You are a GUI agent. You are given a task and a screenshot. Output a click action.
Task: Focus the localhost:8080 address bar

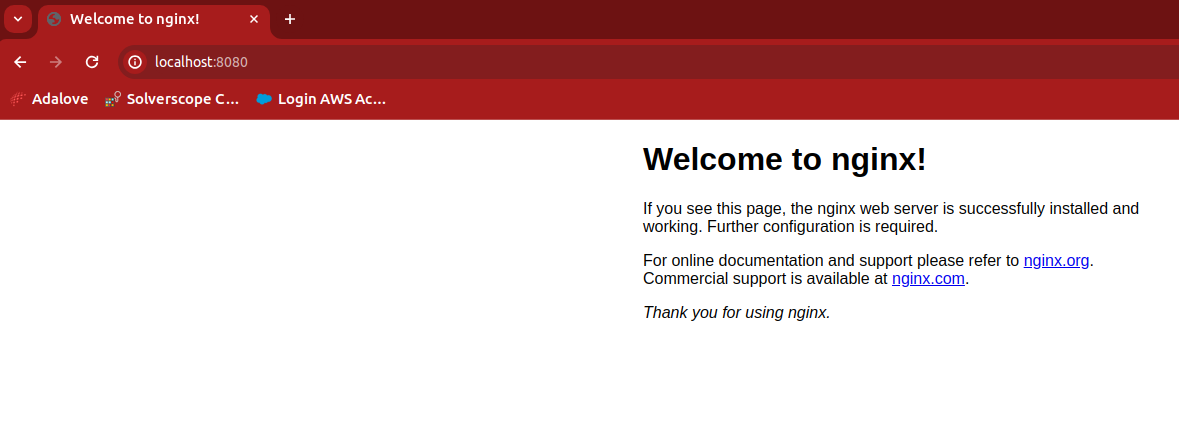tap(647, 62)
